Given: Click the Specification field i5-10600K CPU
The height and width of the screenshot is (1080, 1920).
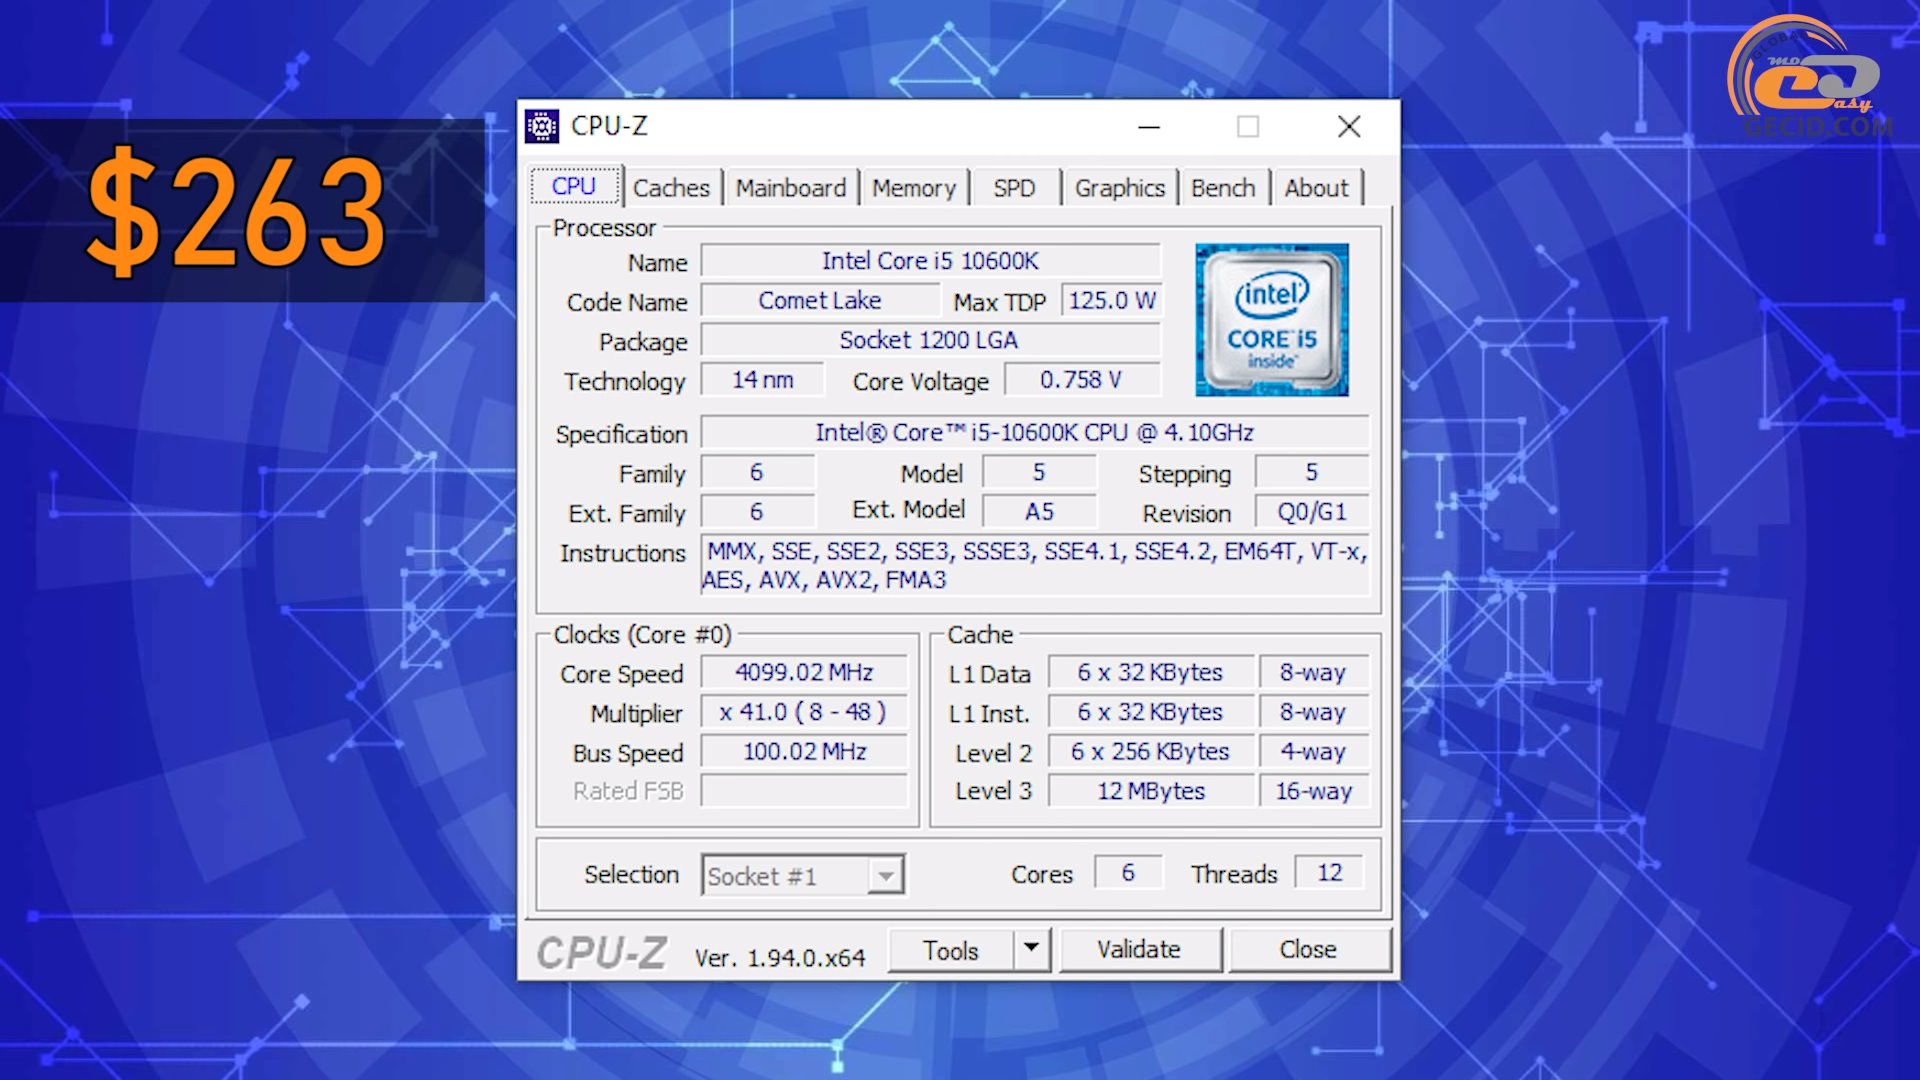Looking at the screenshot, I should point(1035,432).
